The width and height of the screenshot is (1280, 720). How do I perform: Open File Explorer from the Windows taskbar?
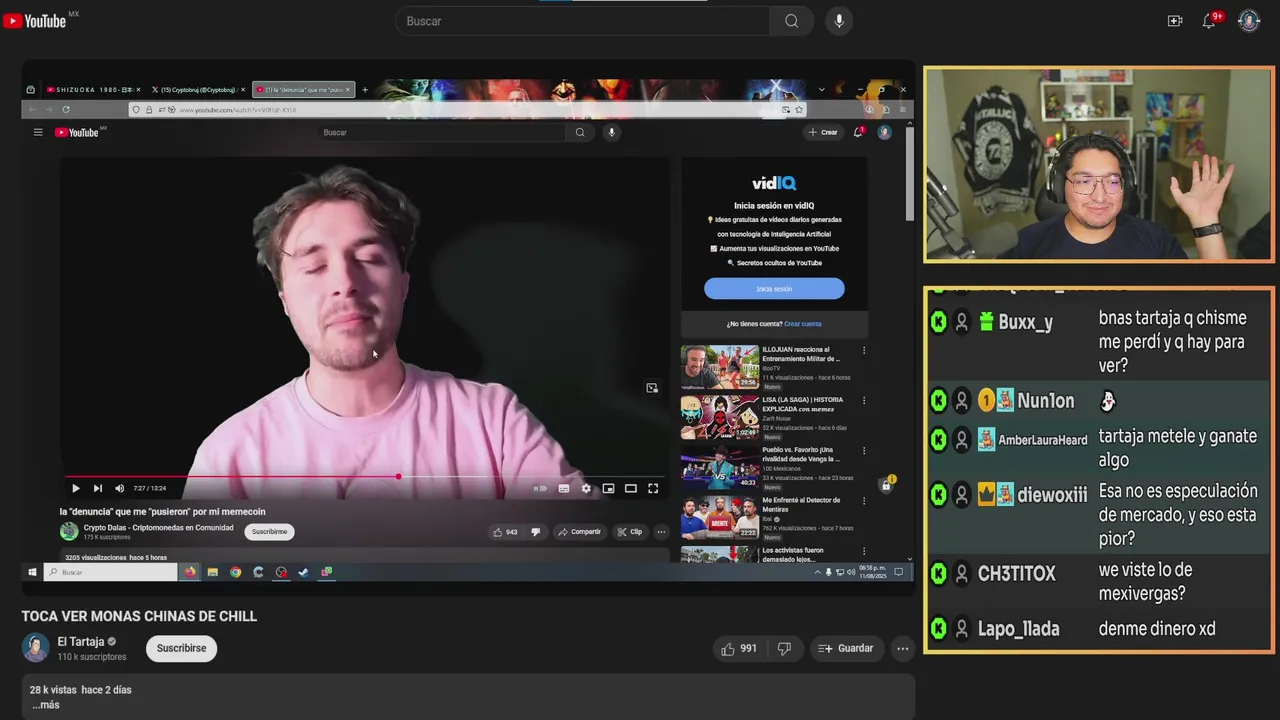coord(213,572)
